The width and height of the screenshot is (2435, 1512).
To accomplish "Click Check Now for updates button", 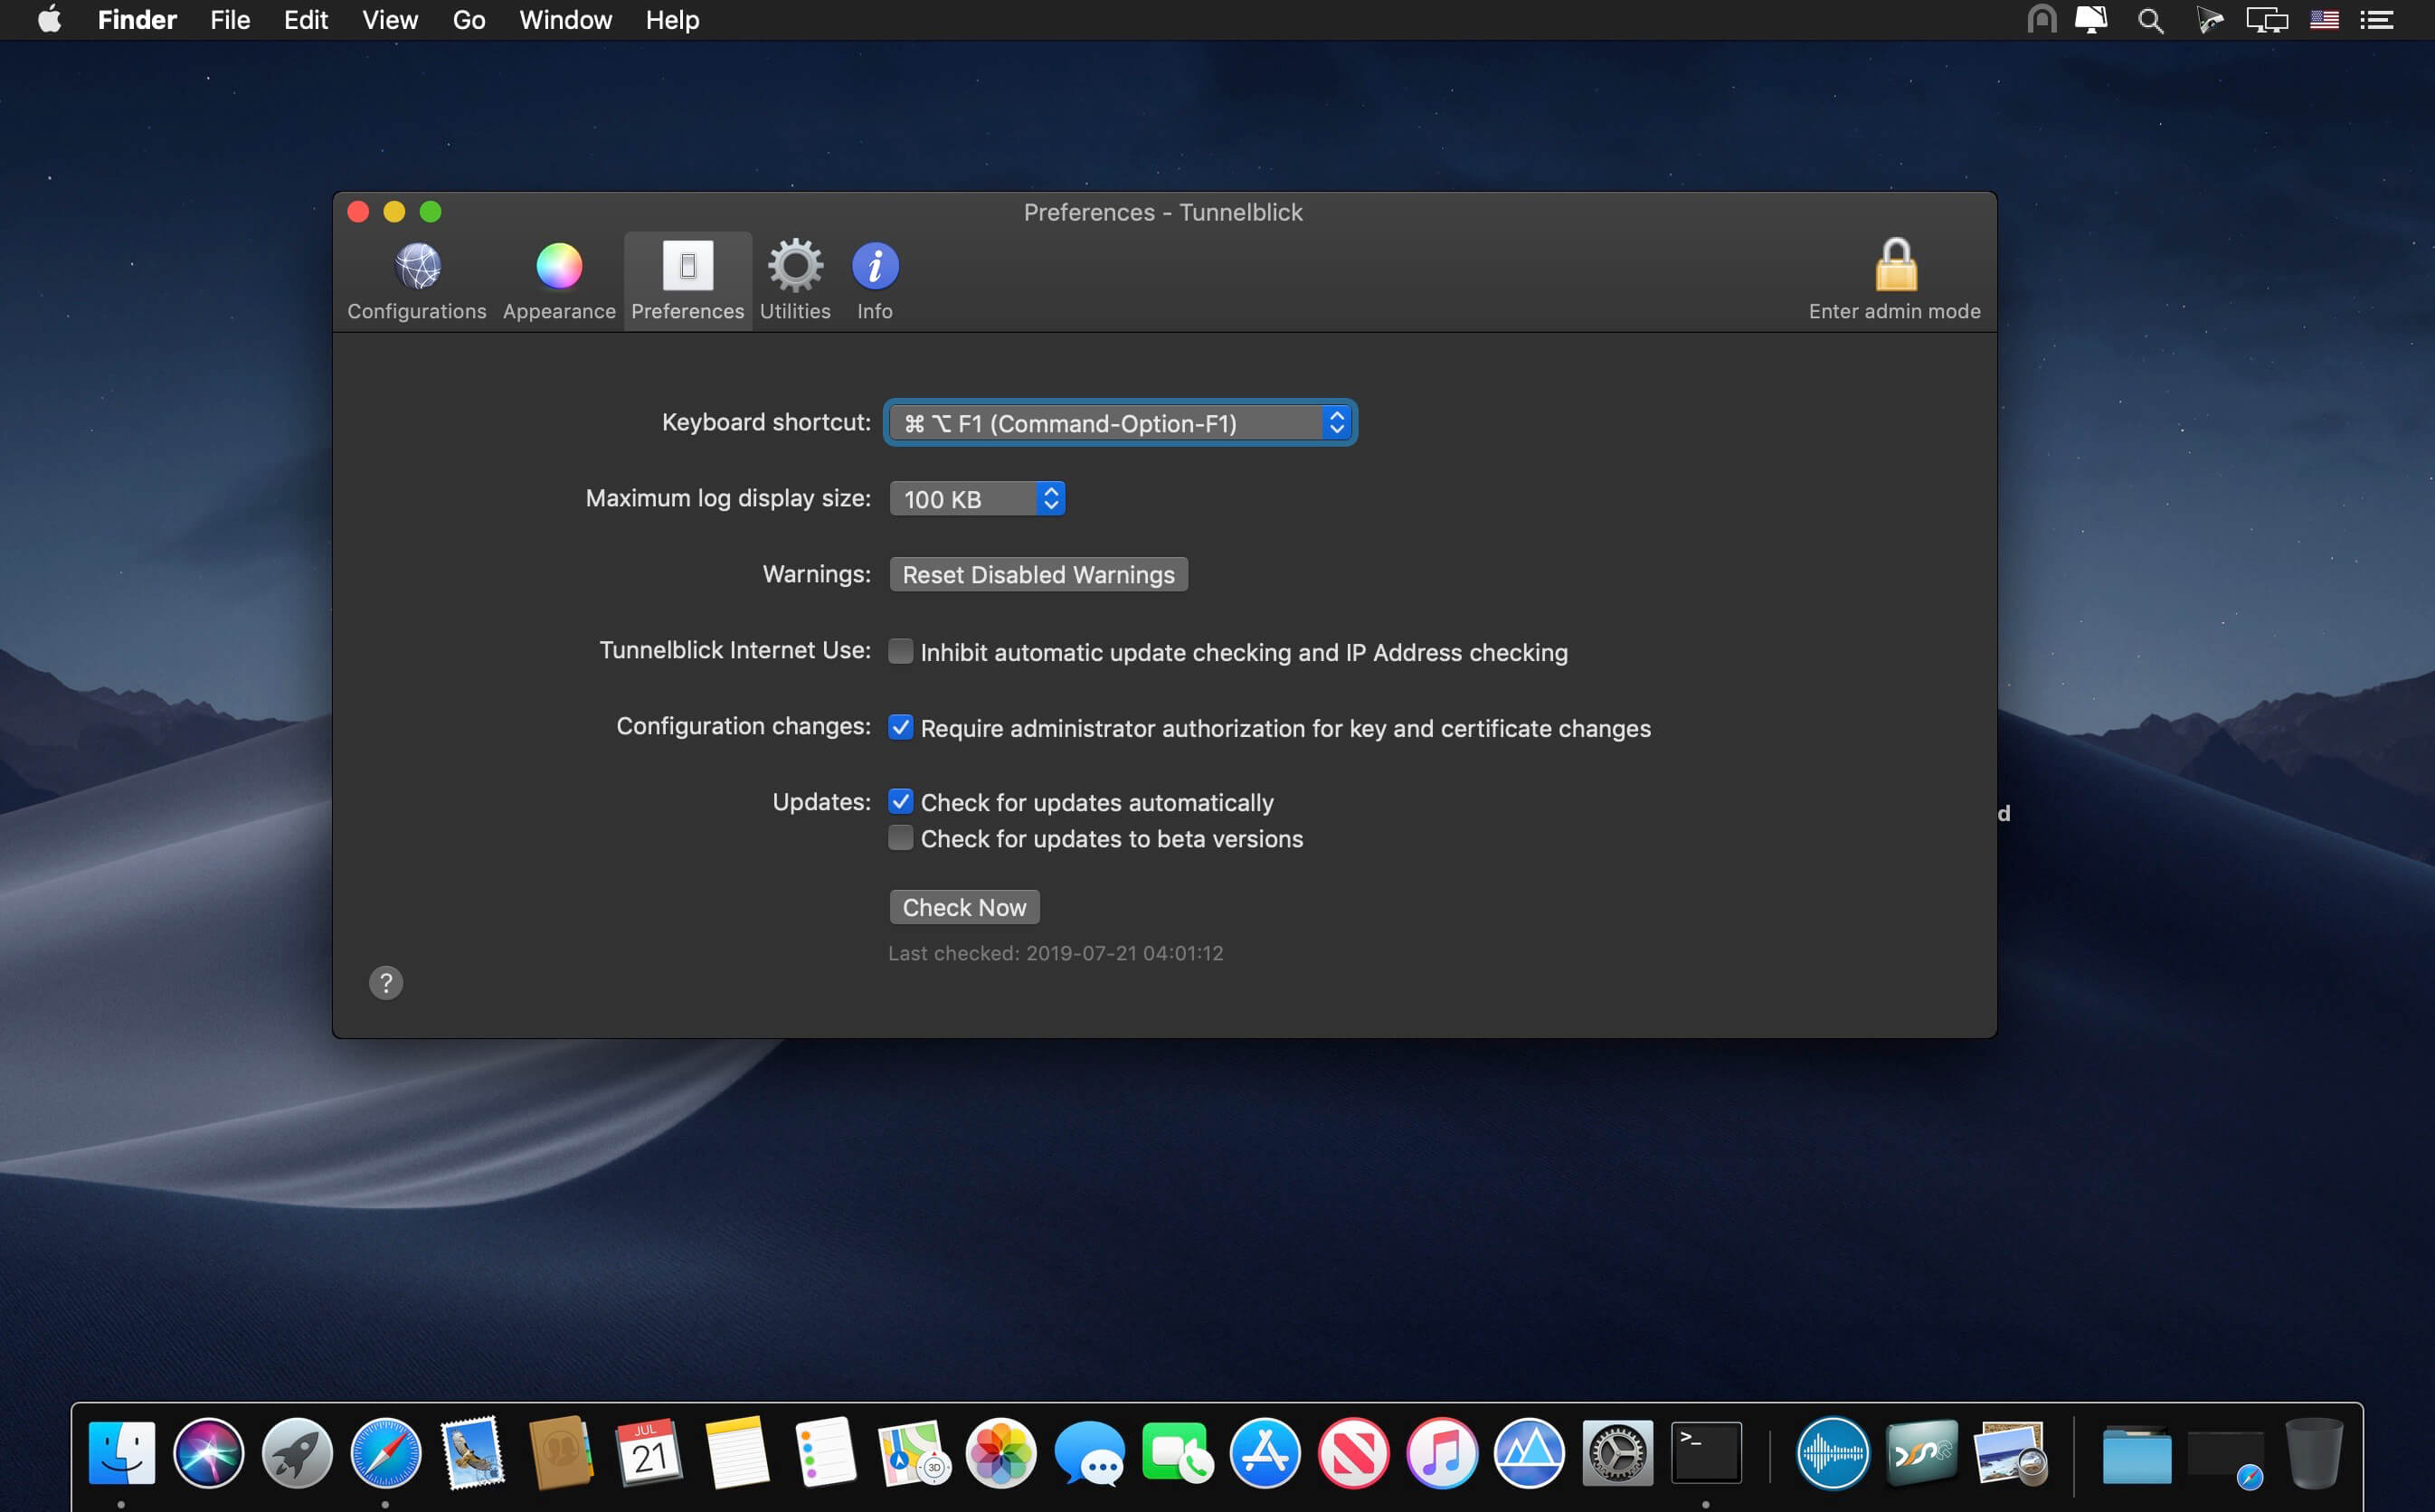I will (x=963, y=906).
